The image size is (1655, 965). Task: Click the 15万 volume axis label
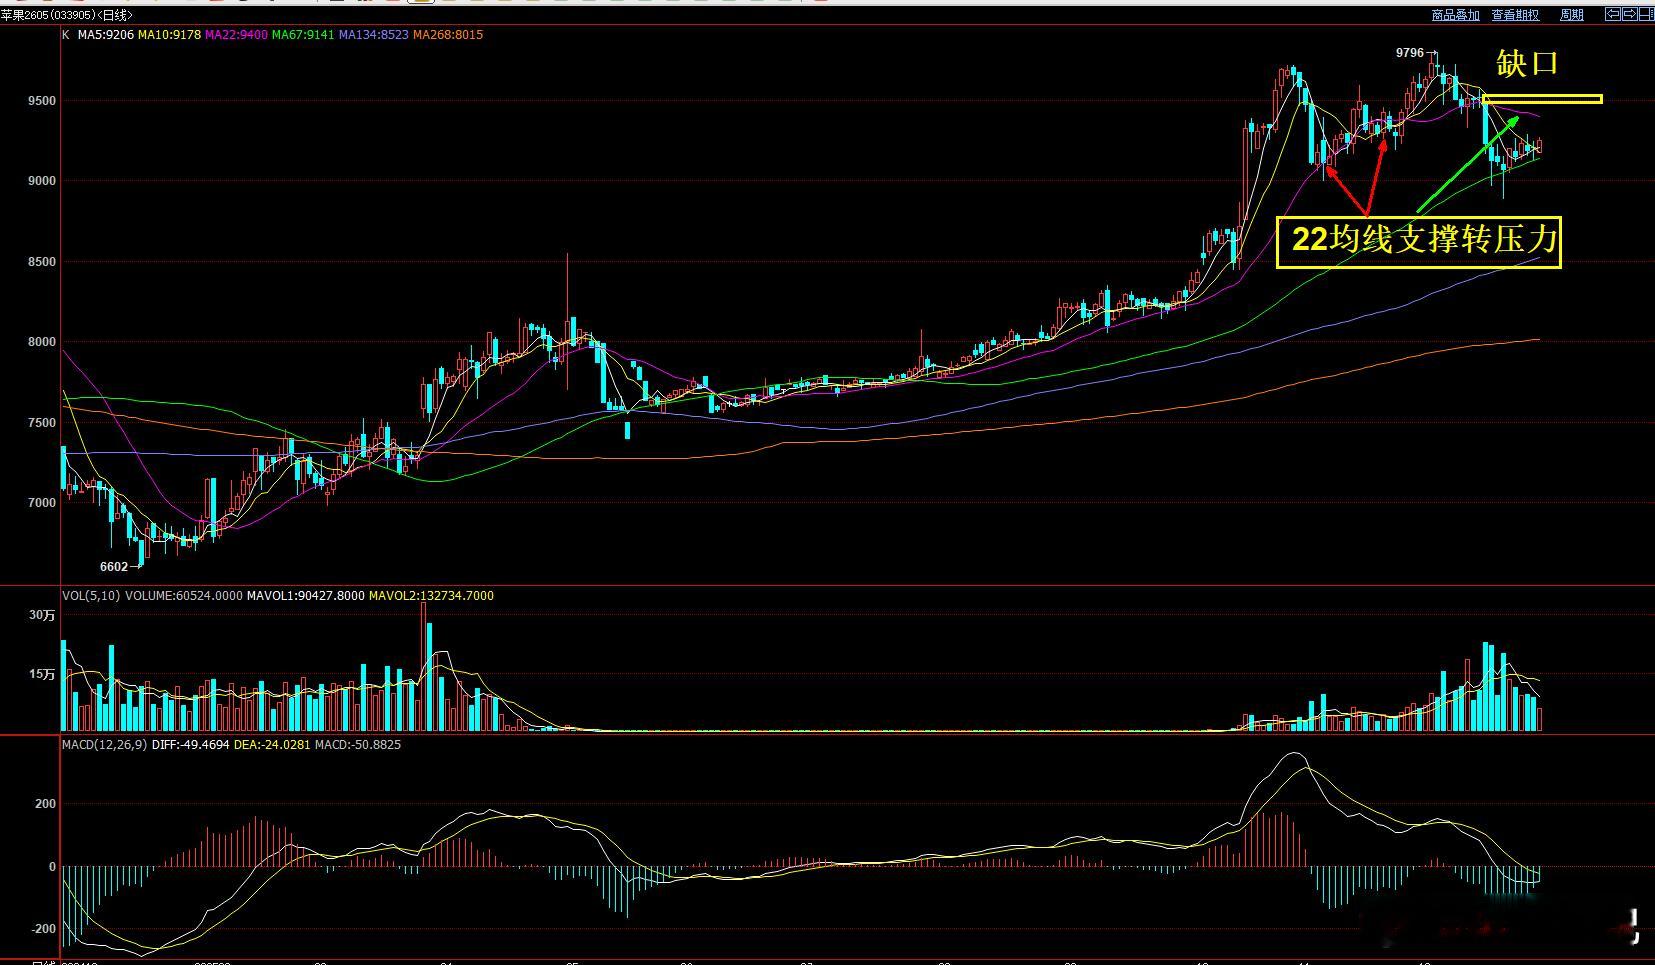click(42, 674)
